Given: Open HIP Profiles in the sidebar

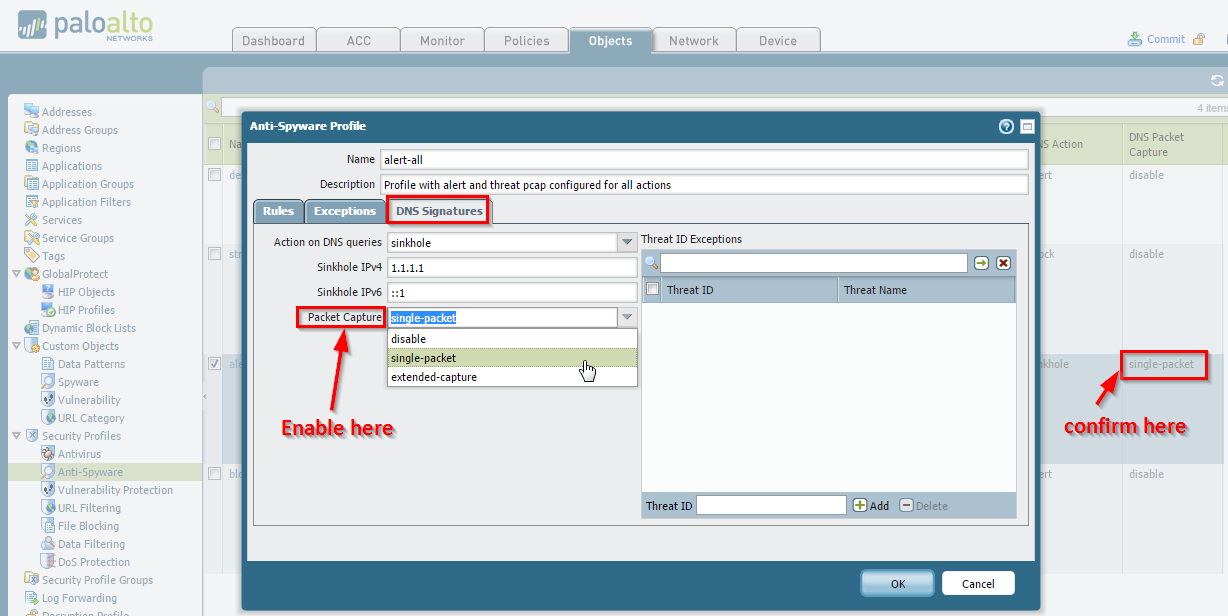Looking at the screenshot, I should tap(86, 310).
